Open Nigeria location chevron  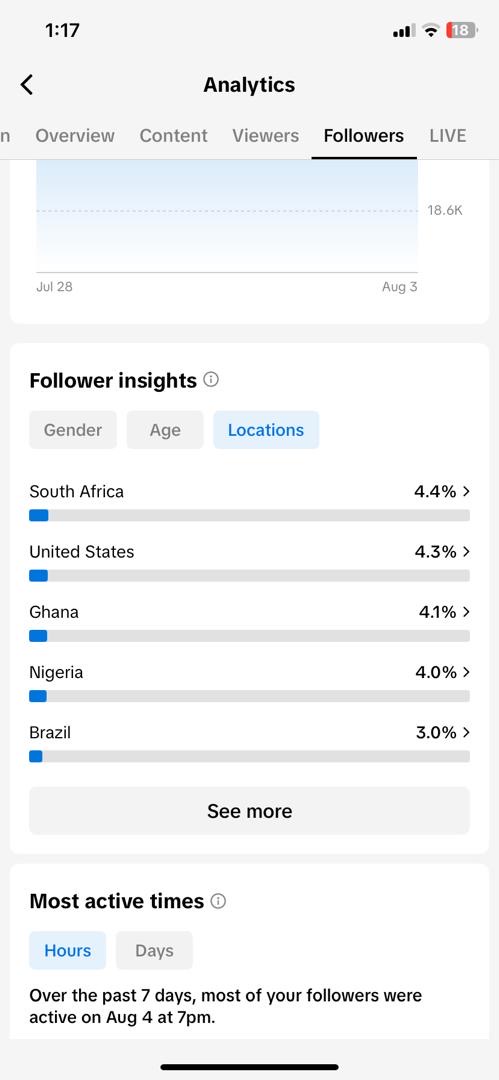[x=467, y=672]
